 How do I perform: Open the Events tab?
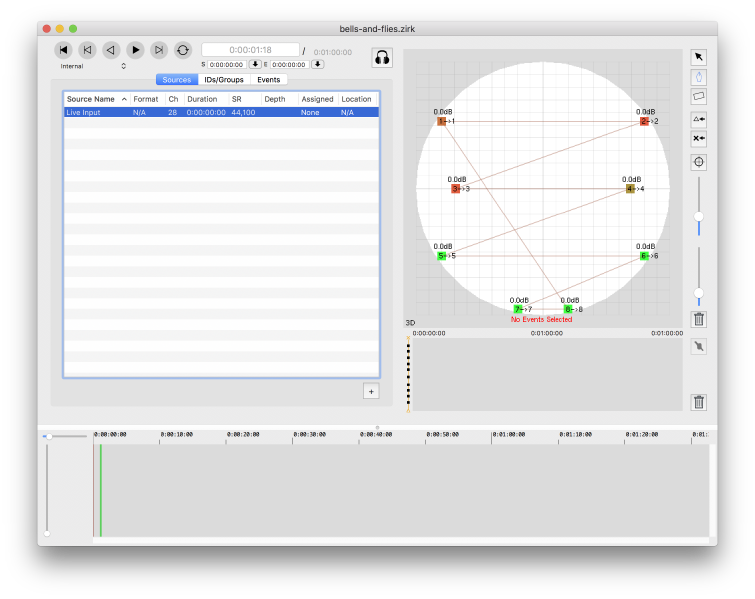point(268,80)
